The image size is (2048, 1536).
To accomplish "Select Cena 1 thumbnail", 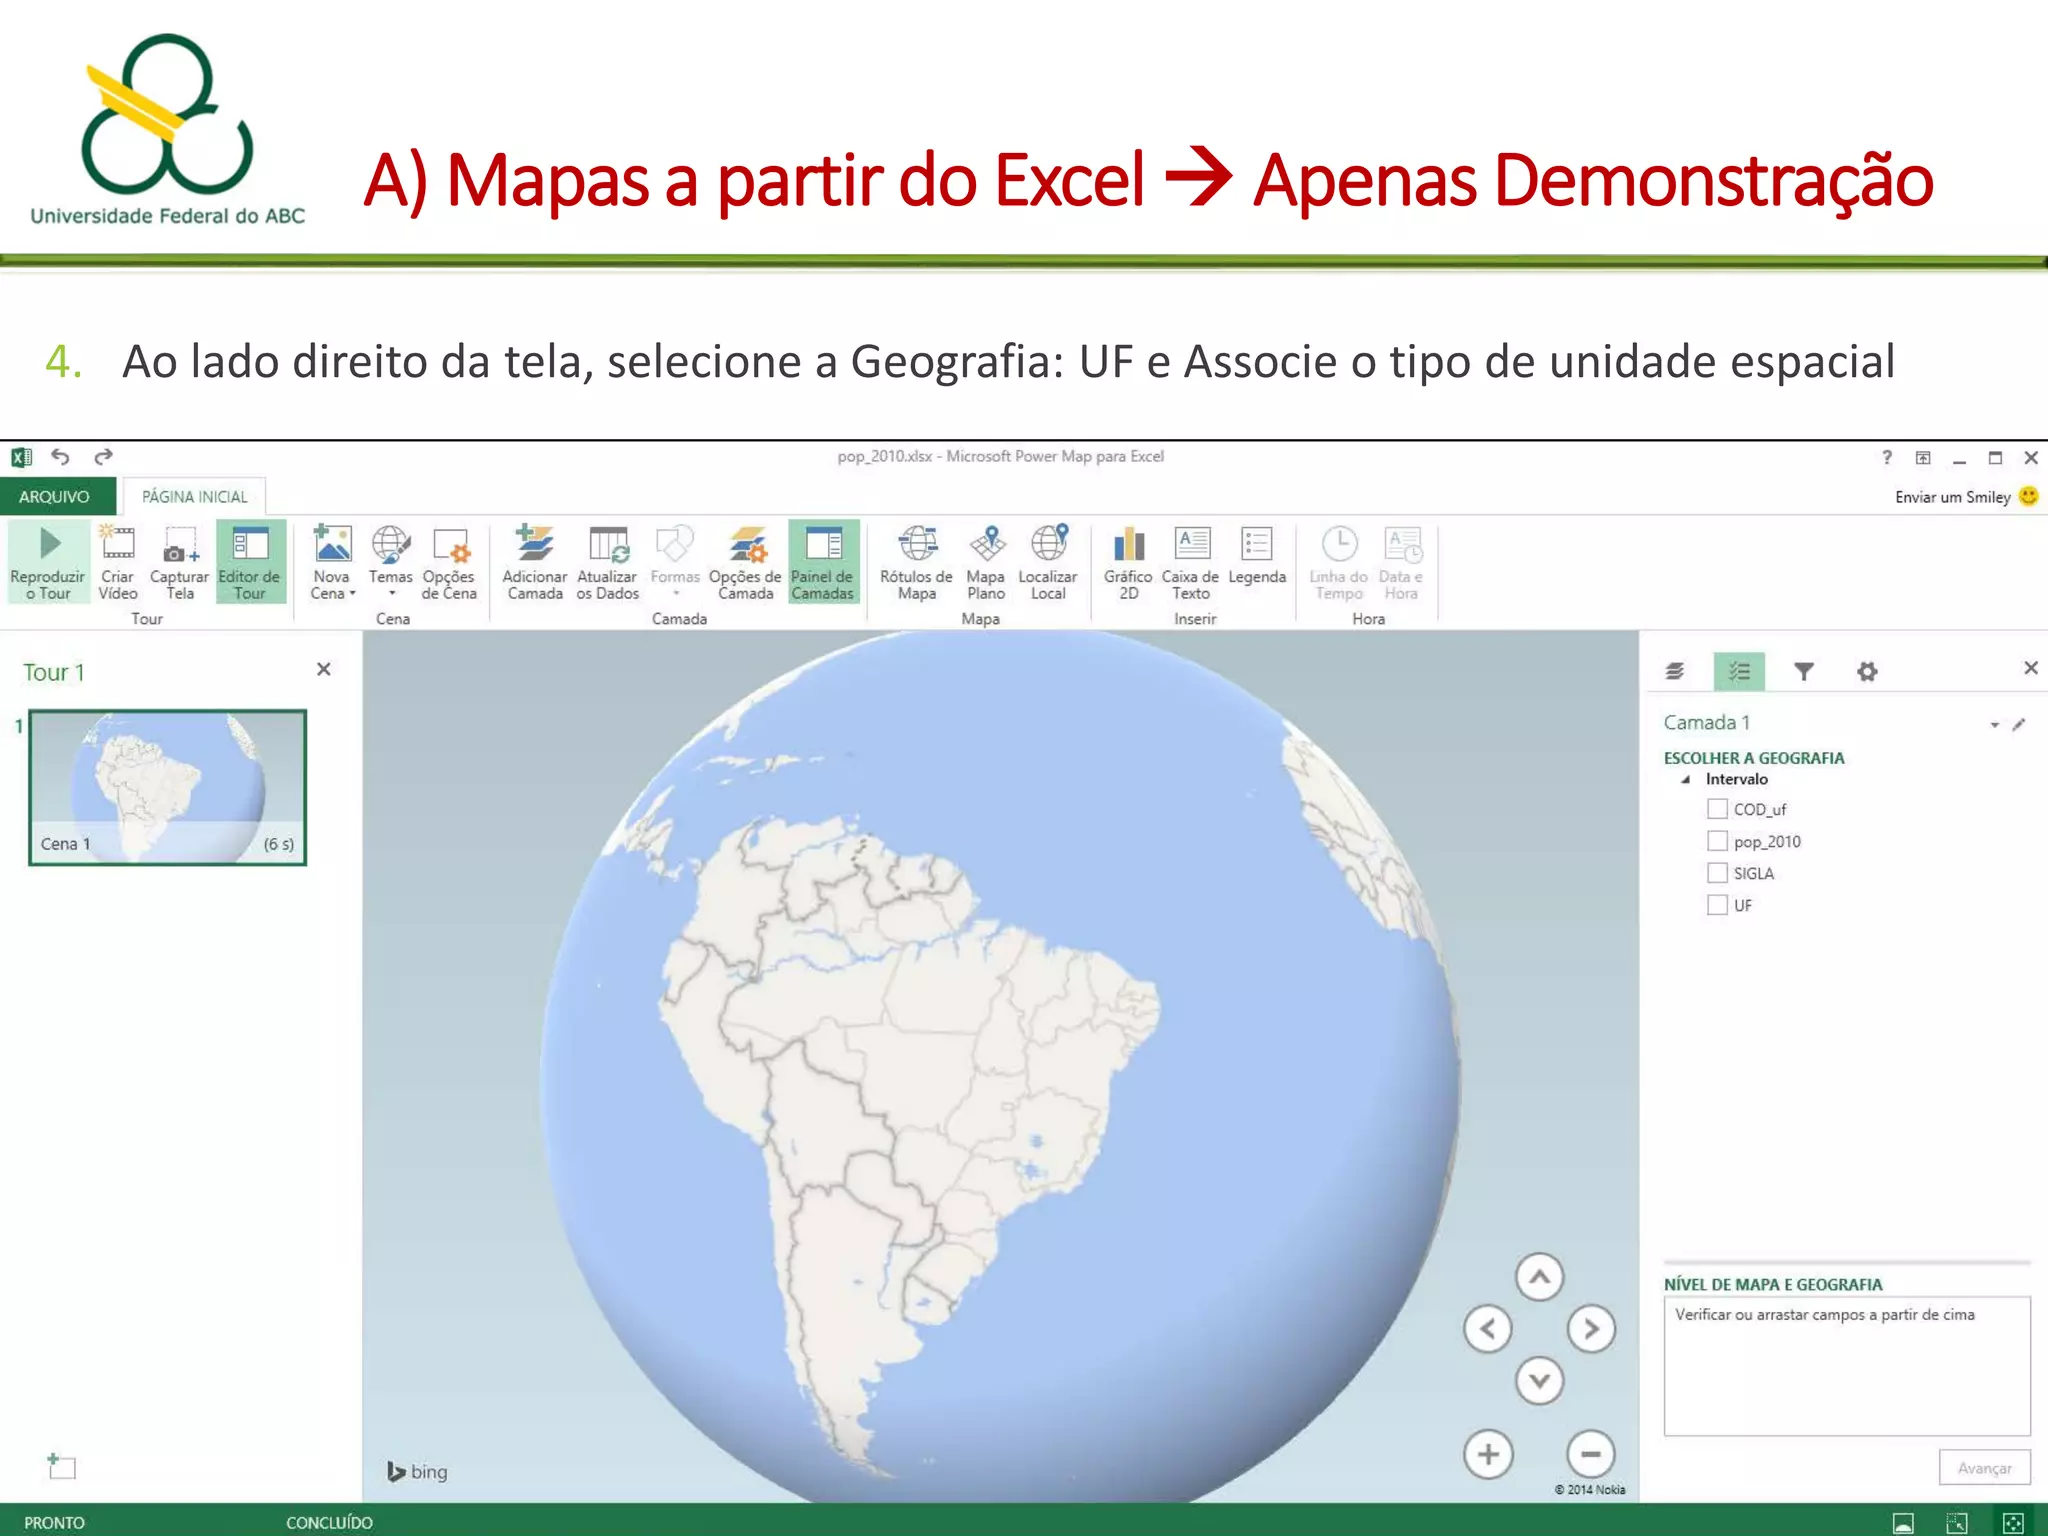I will (x=168, y=787).
